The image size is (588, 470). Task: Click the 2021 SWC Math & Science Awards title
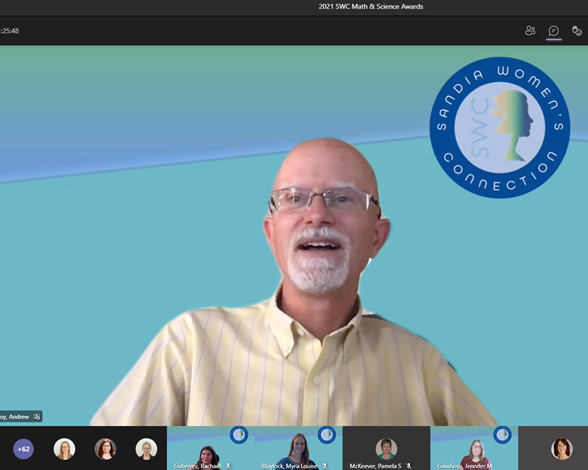click(371, 6)
